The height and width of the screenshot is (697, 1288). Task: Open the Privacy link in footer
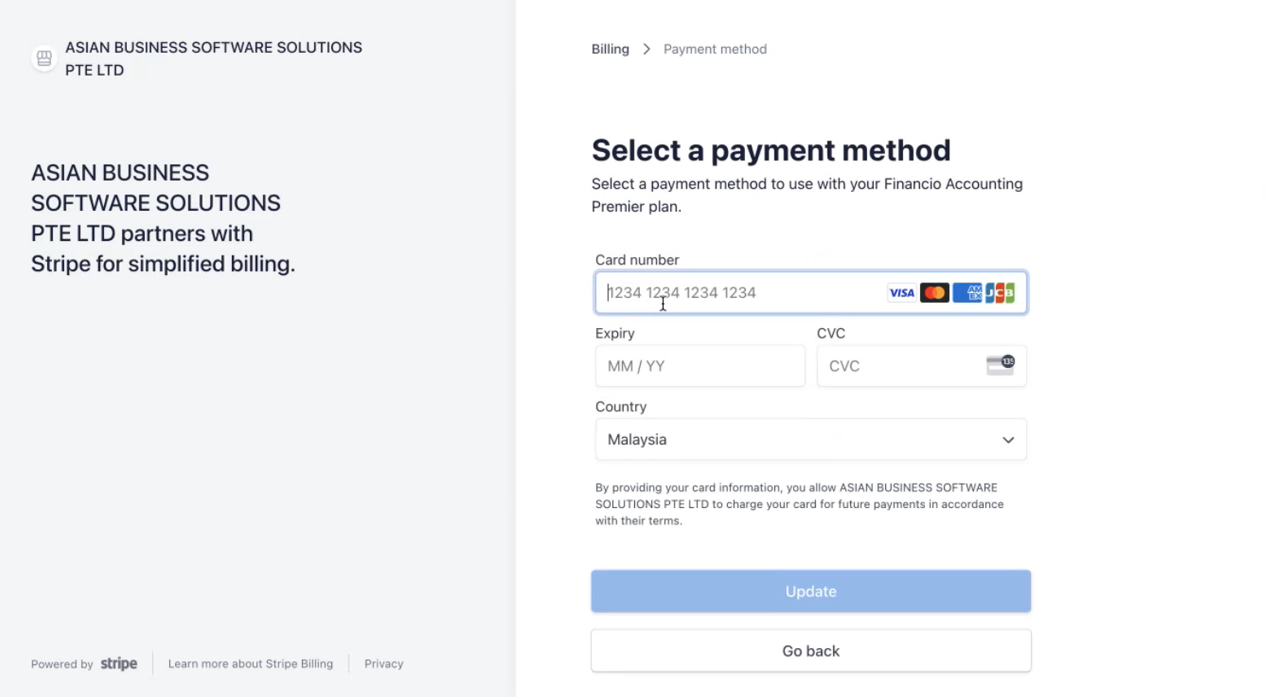(384, 664)
